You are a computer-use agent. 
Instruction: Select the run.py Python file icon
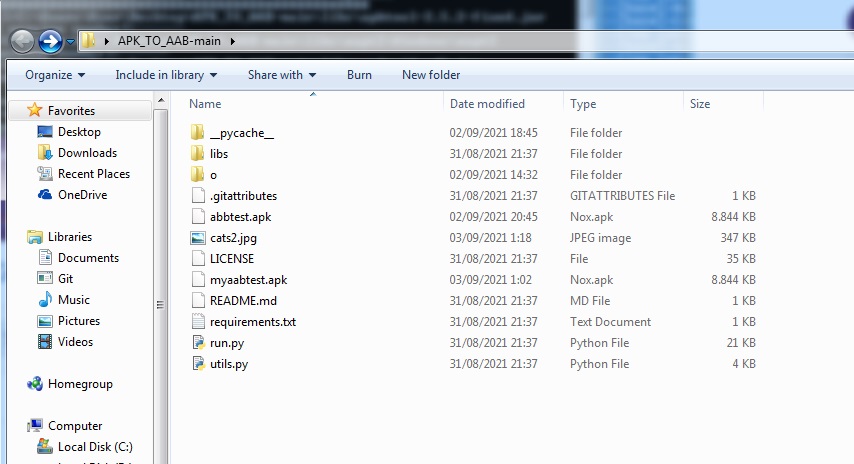[198, 342]
